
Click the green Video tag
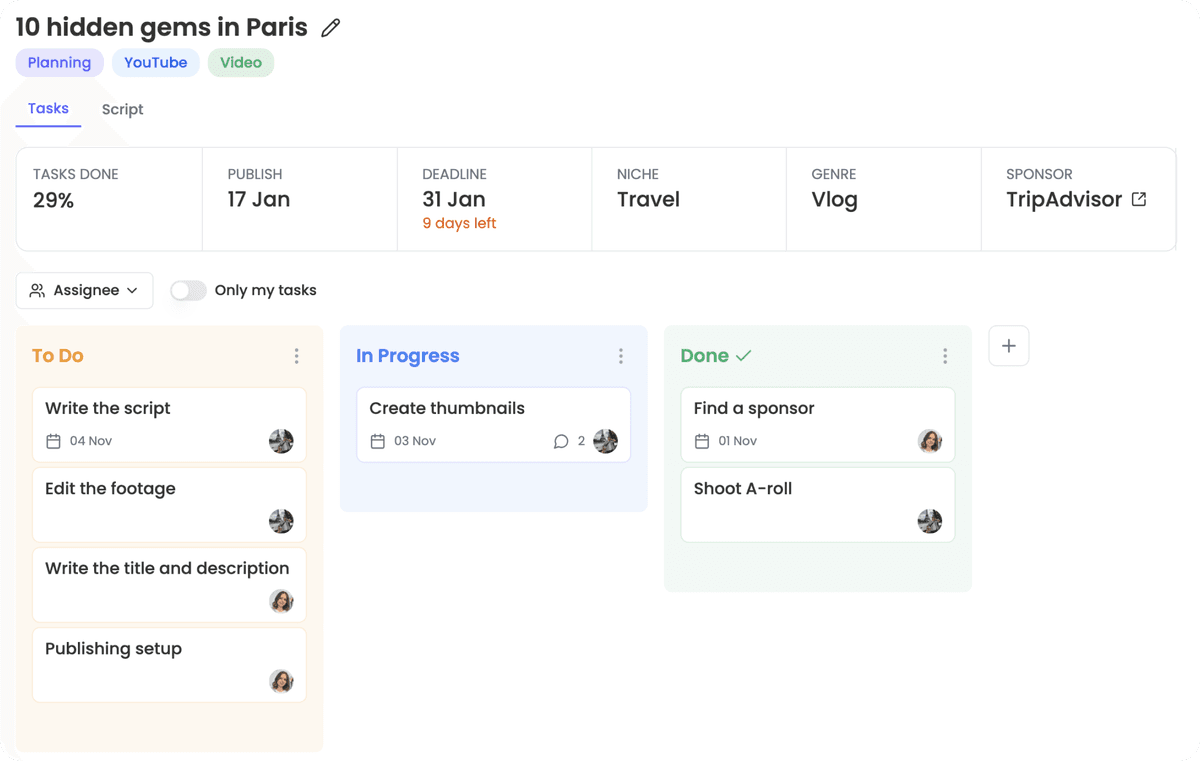click(x=241, y=62)
